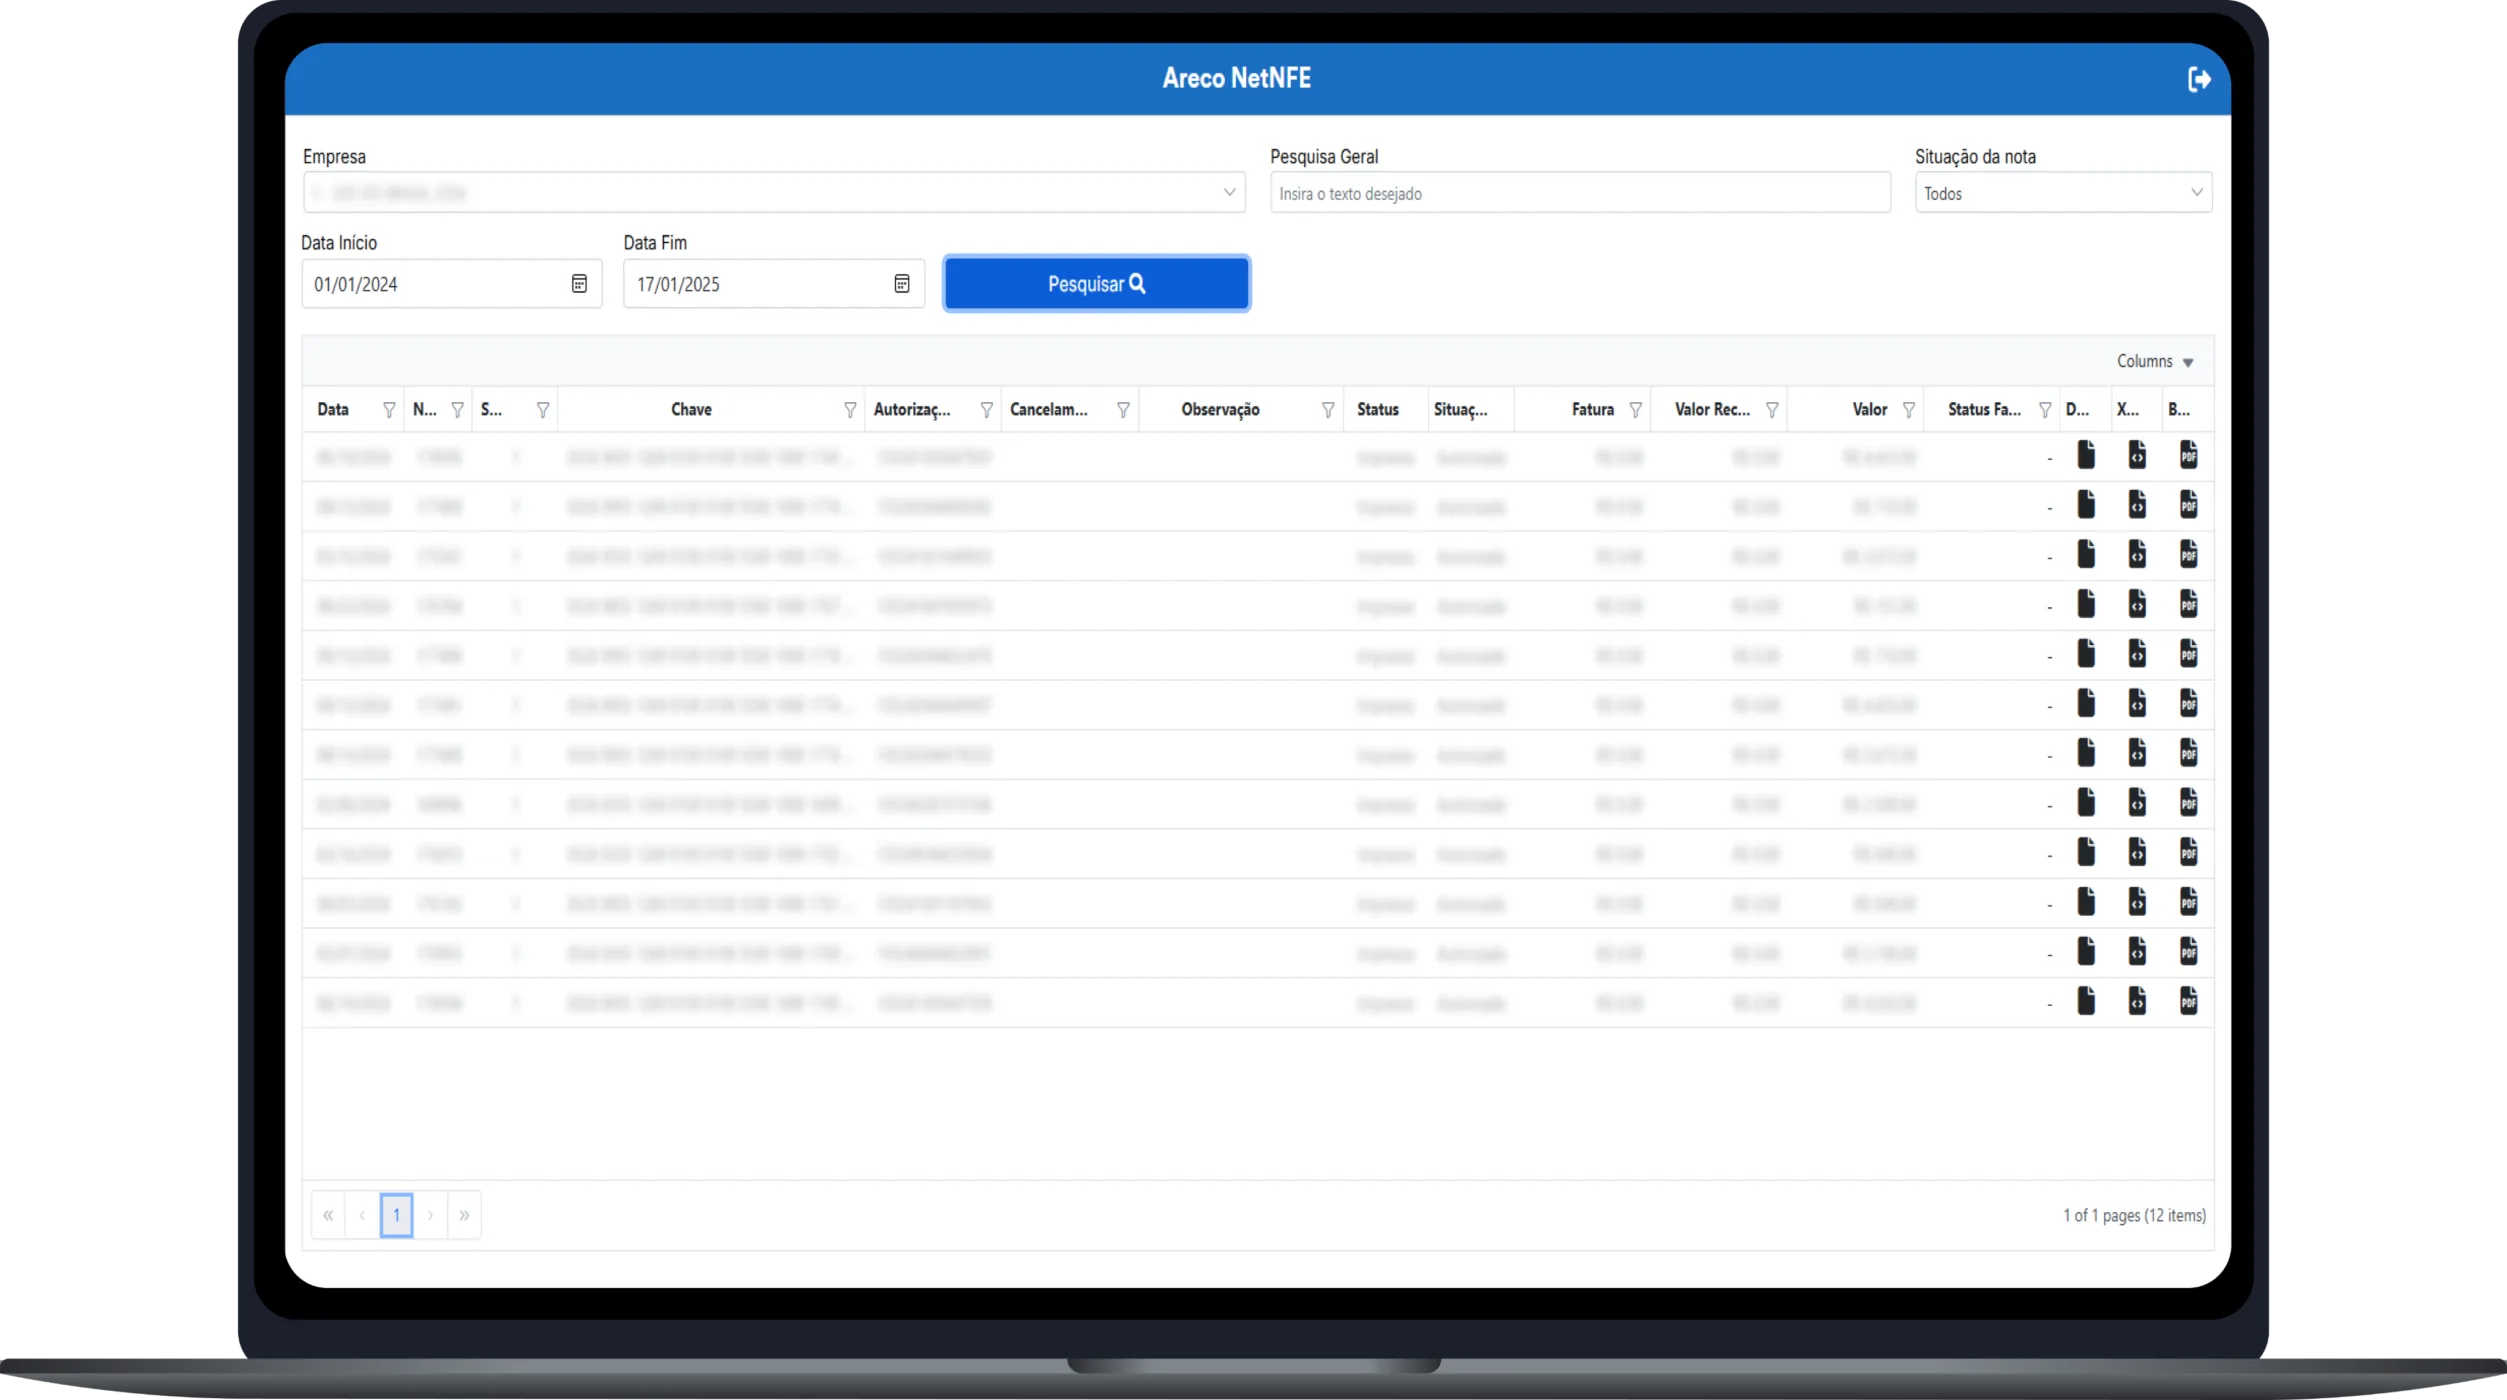Open the Data Início calendar picker
This screenshot has width=2507, height=1400.
tap(579, 284)
